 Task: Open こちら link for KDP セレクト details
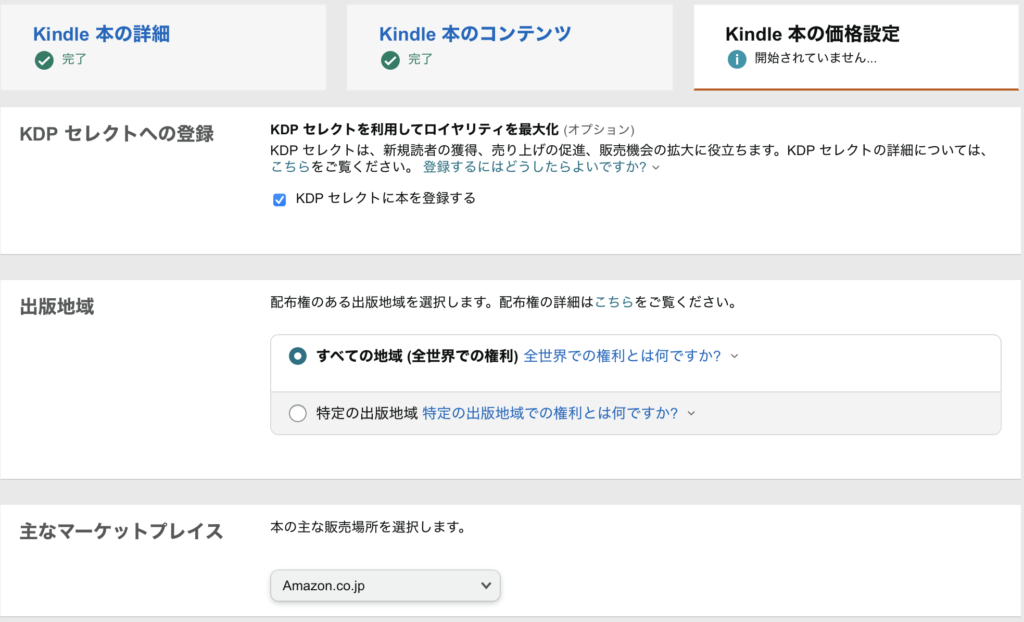pos(290,168)
